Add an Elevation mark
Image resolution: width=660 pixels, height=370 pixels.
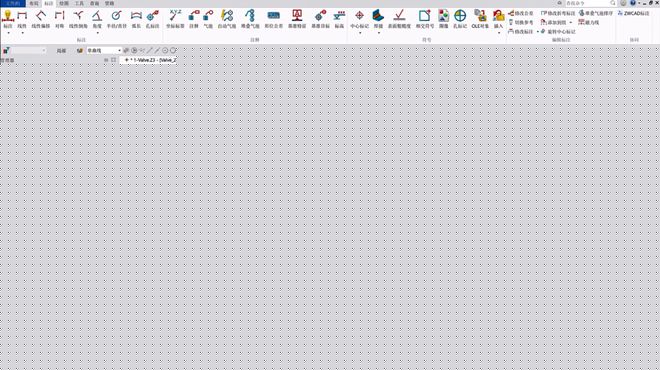339,19
